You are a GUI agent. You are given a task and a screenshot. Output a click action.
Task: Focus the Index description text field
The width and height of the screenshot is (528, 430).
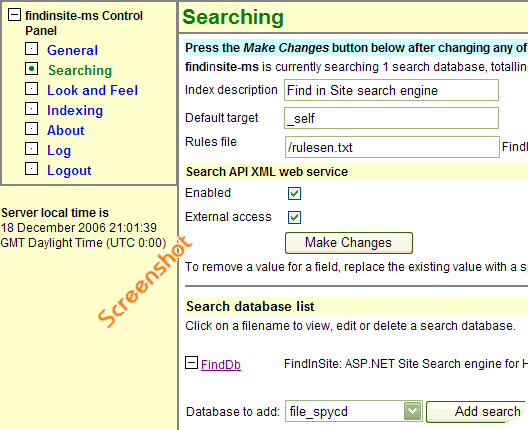coord(391,90)
